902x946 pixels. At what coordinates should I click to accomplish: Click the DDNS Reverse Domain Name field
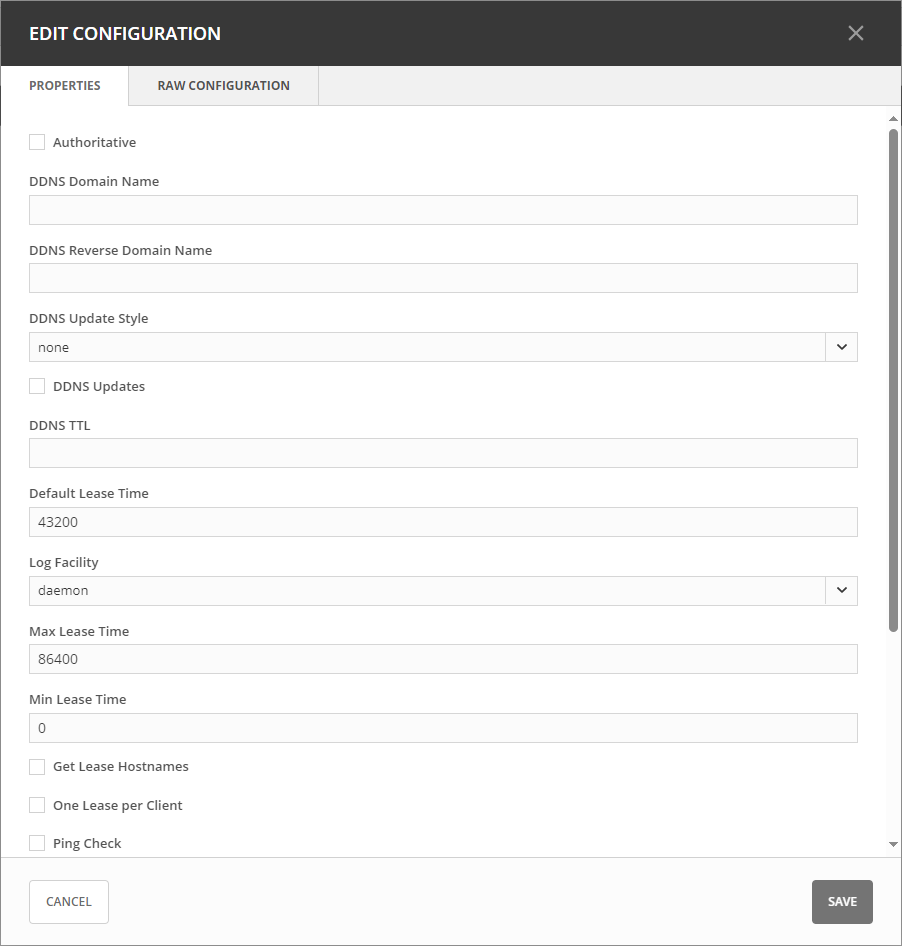443,278
